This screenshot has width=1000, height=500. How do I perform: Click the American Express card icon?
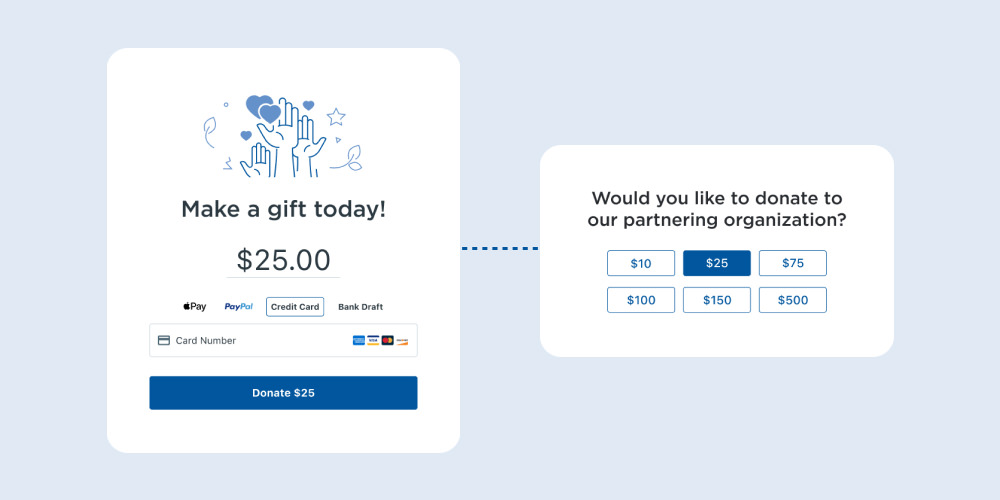click(359, 341)
